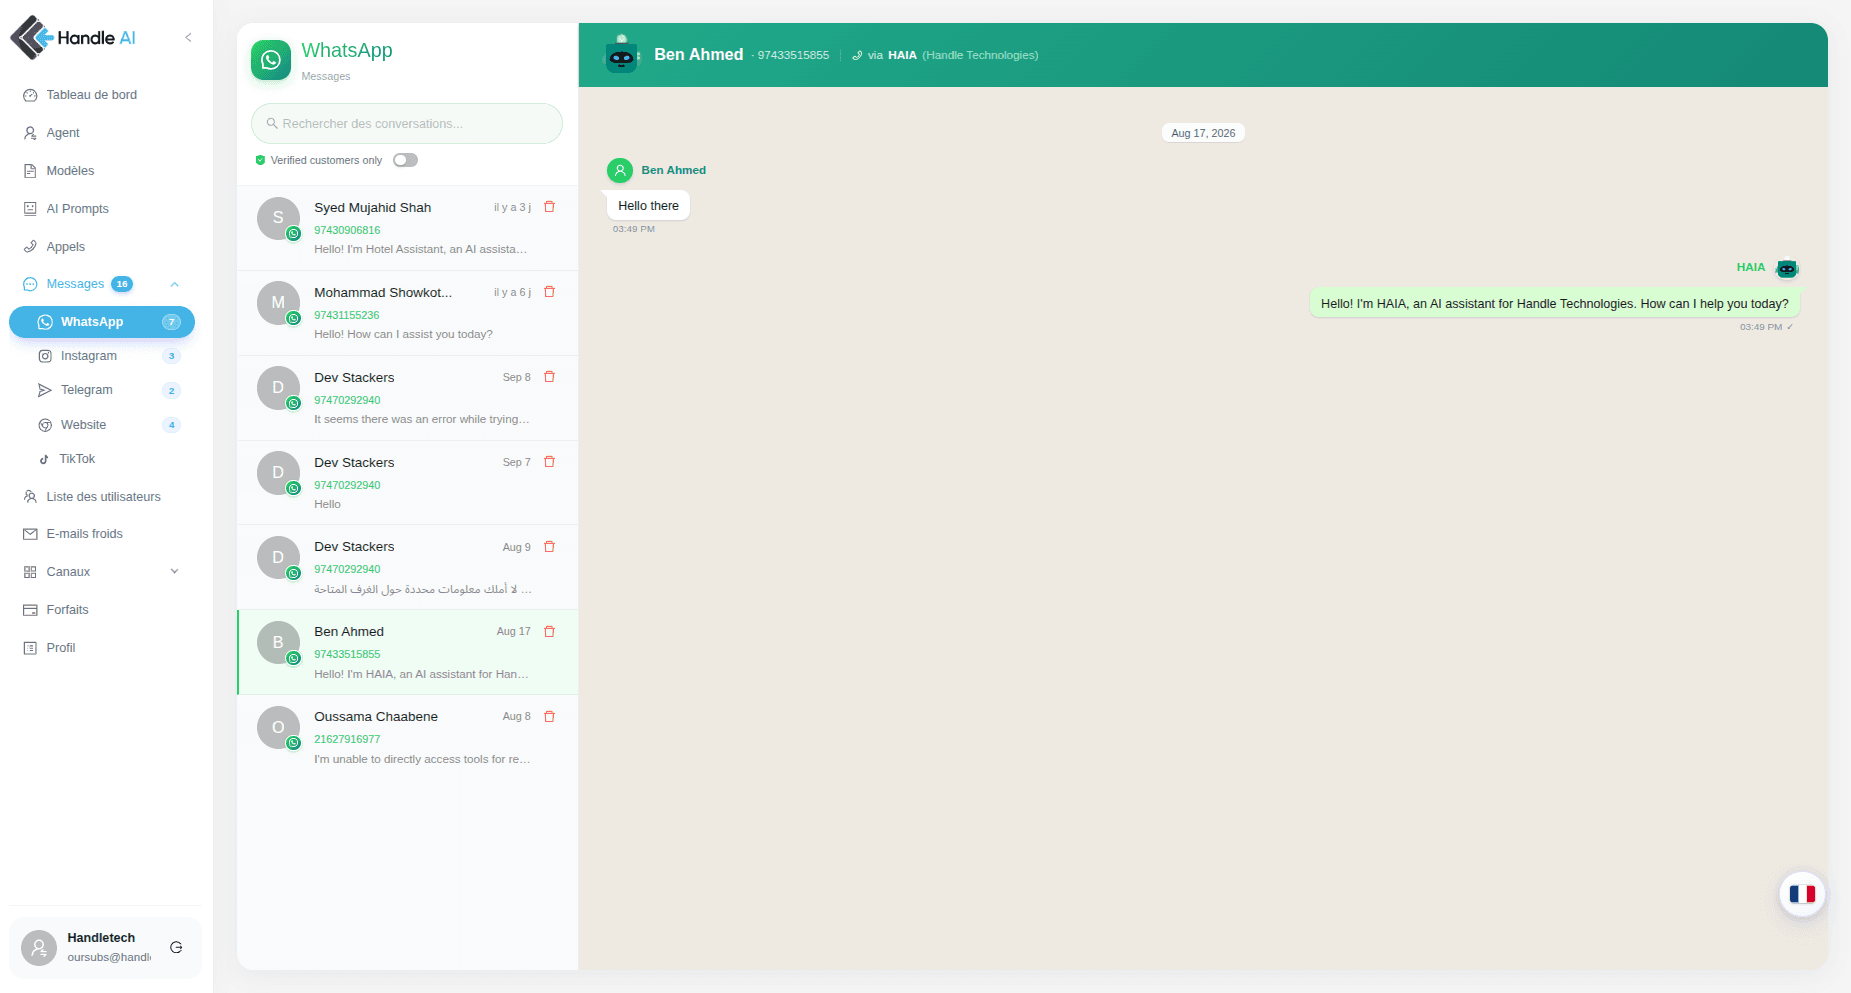Click phone number 97433515855 in header

(x=793, y=56)
